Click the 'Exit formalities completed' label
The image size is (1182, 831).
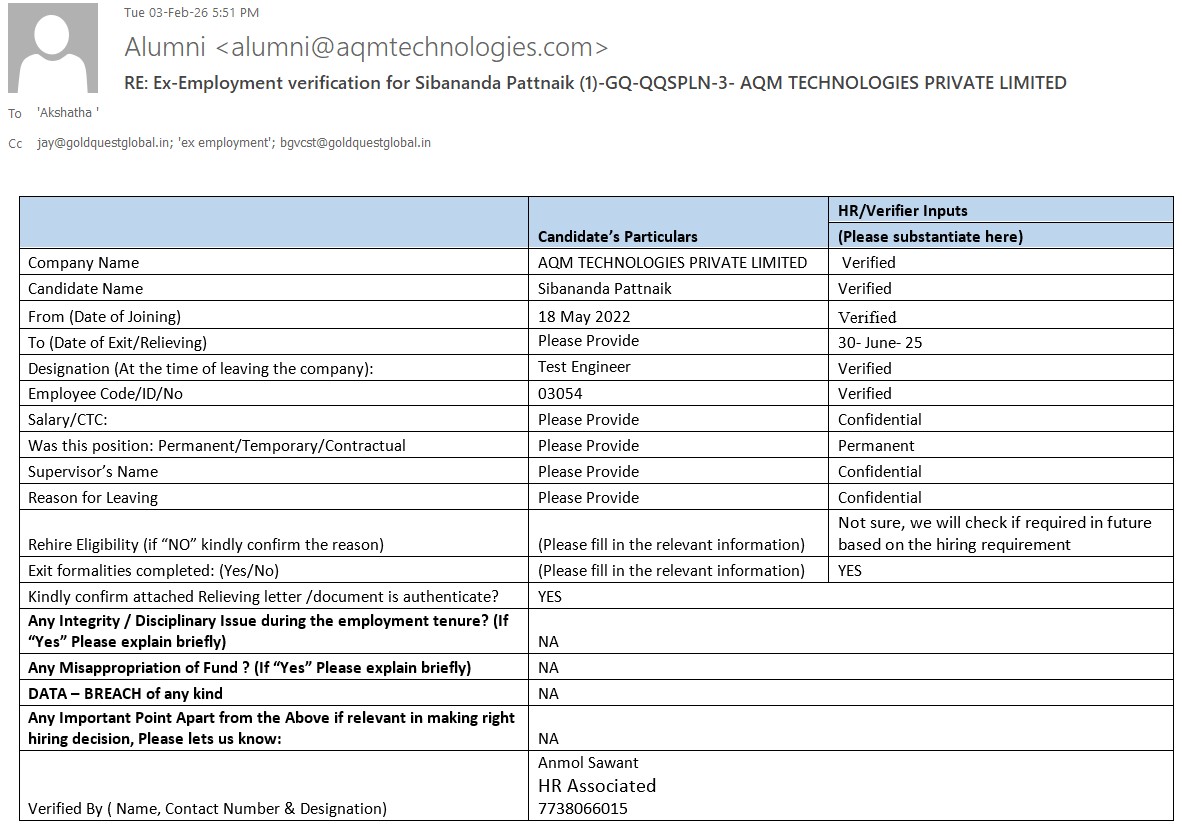point(153,571)
